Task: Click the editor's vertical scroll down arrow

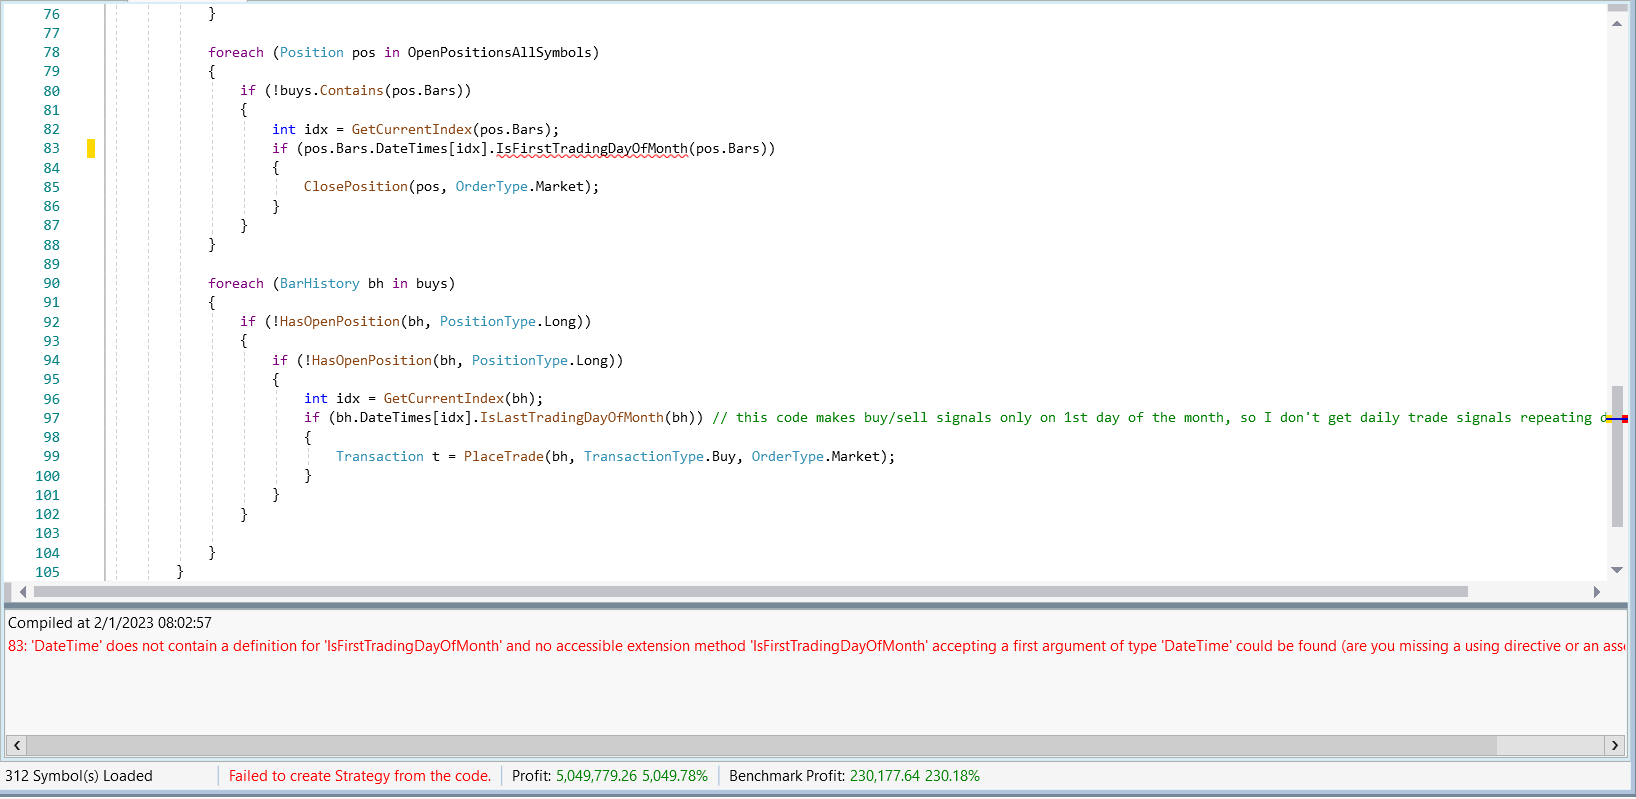Action: 1617,570
